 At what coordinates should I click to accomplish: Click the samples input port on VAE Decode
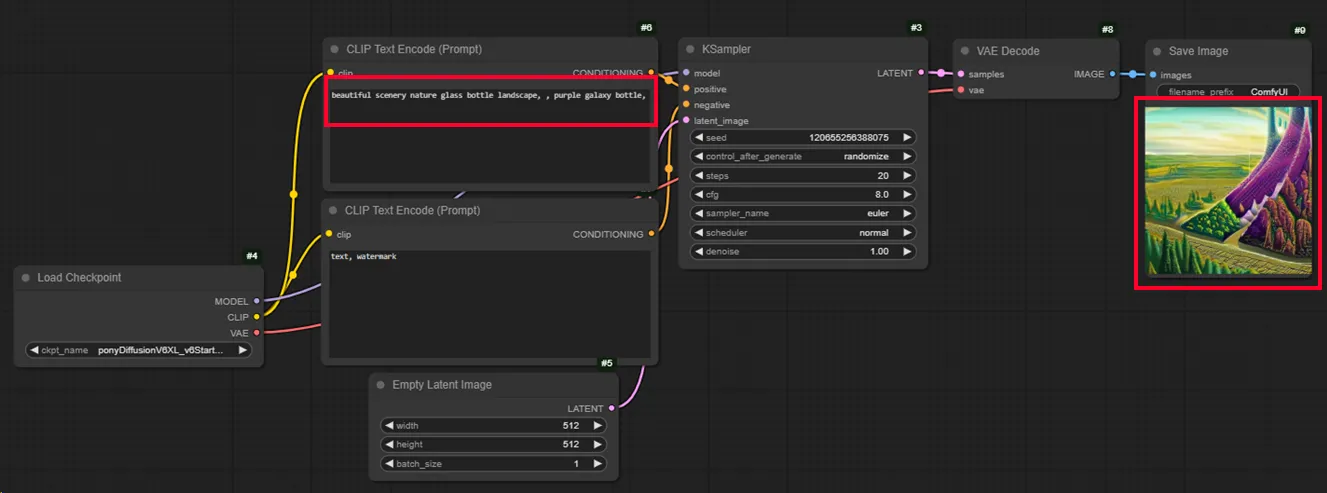961,74
